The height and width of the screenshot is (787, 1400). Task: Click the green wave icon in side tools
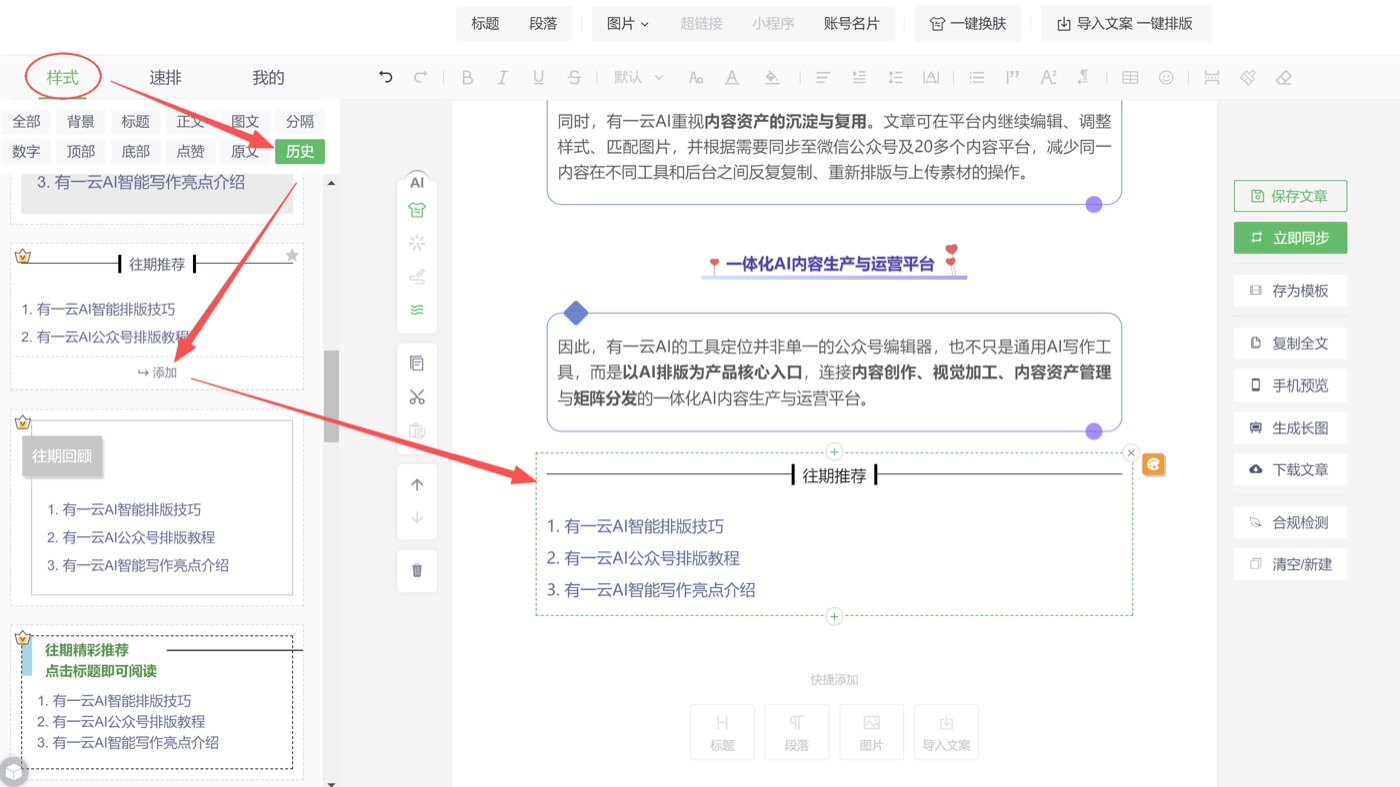(417, 310)
